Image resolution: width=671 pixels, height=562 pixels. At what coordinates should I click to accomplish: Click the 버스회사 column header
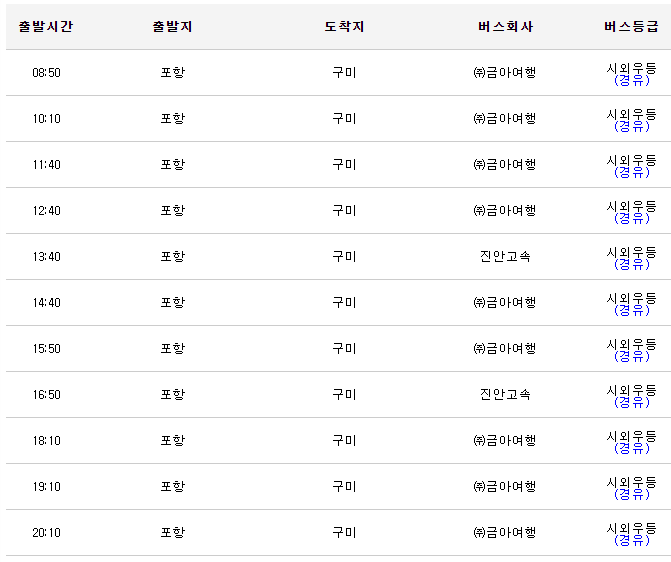coord(505,27)
